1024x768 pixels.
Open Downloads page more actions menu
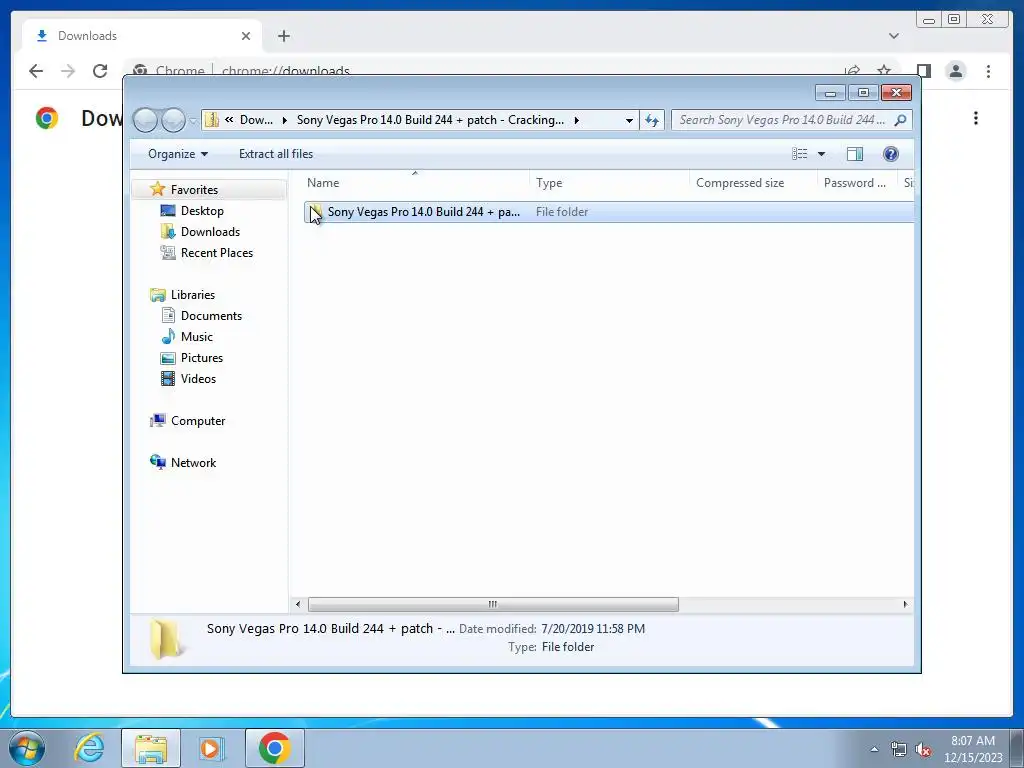976,118
